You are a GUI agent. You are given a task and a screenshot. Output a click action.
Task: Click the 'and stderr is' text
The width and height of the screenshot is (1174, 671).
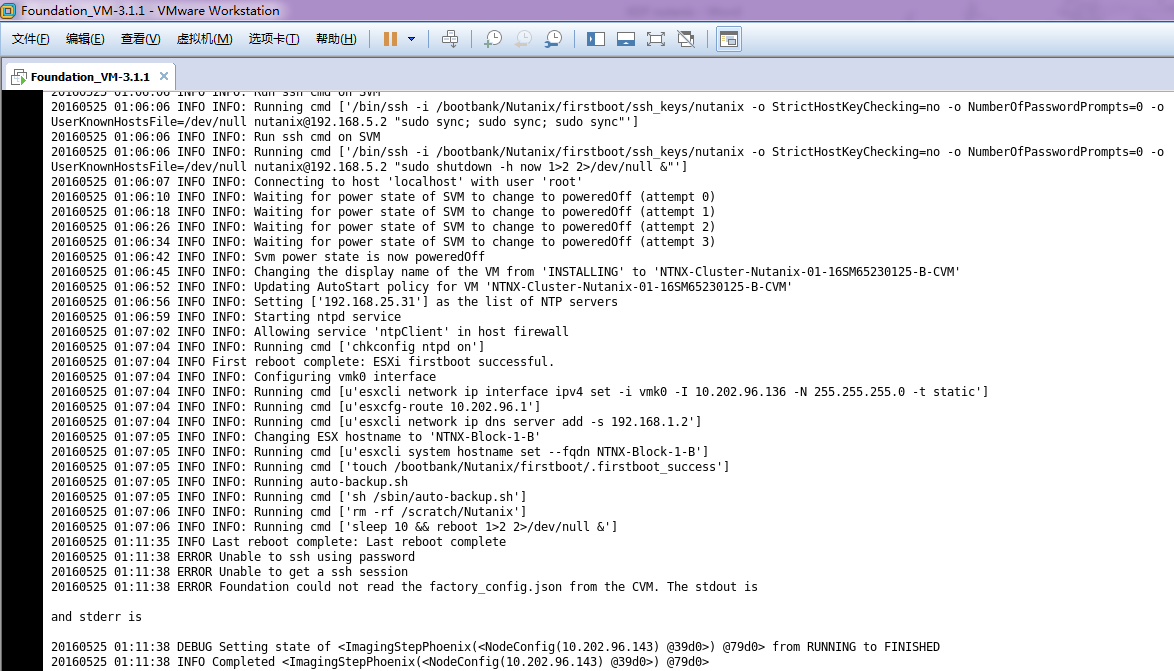pos(96,616)
